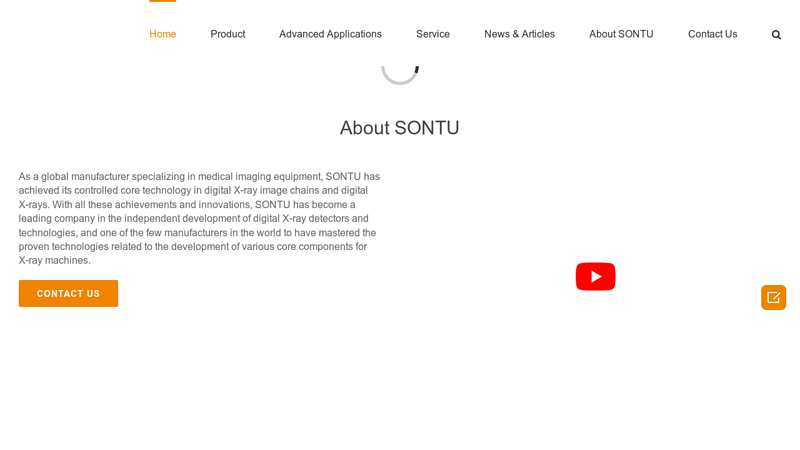Open News & Articles page
This screenshot has height=450, width=800.
click(519, 34)
